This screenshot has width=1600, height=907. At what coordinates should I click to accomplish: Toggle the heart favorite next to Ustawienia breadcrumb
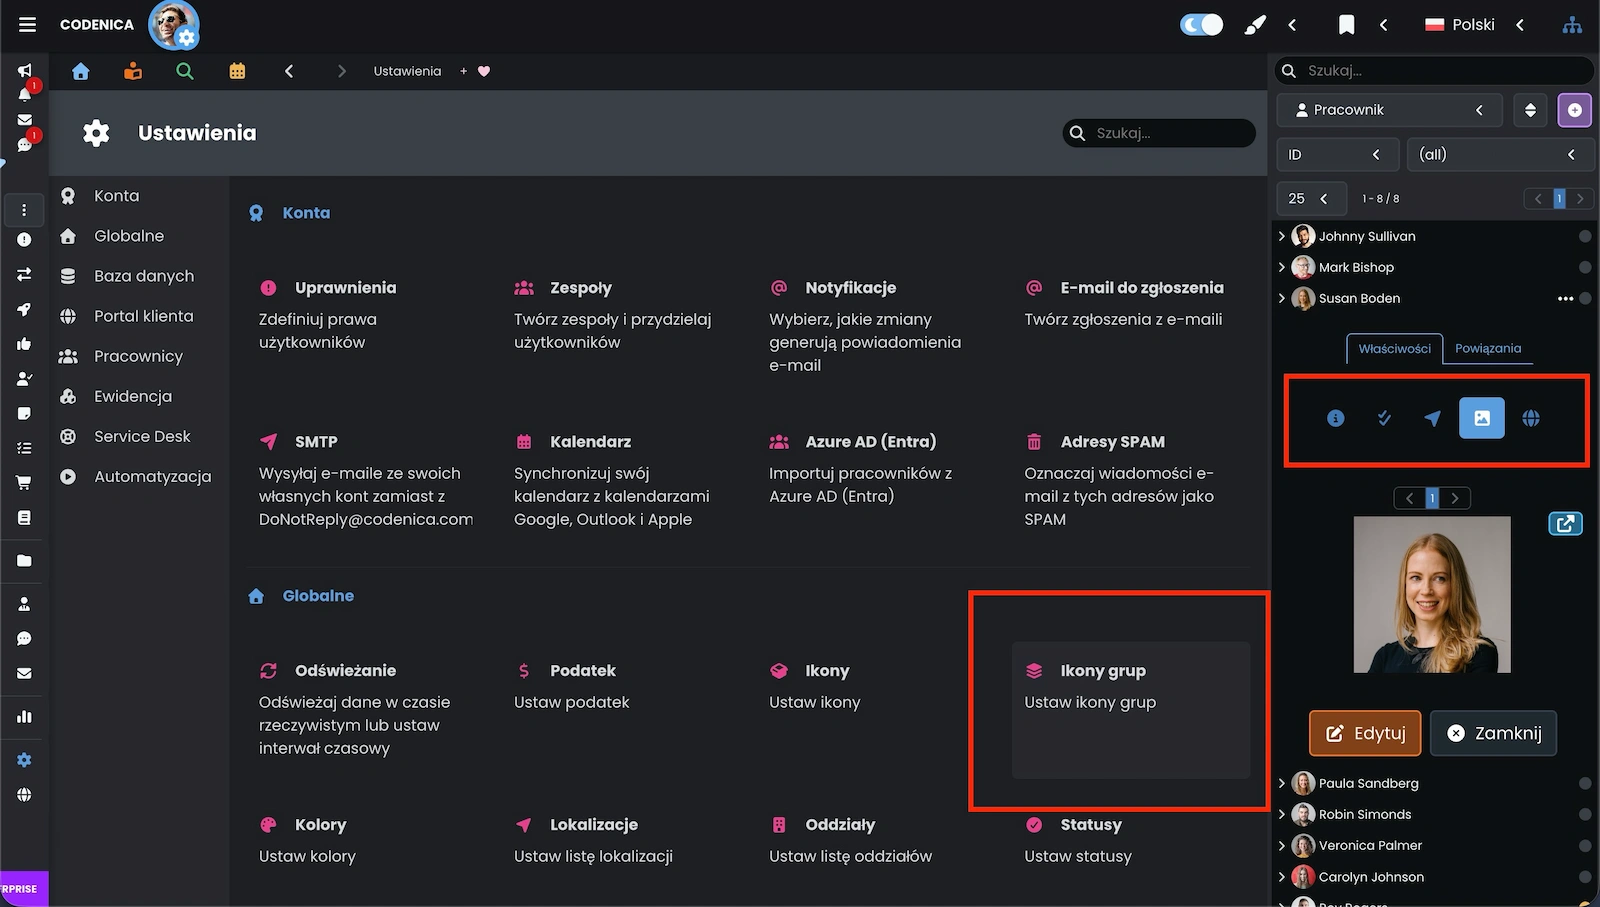[483, 71]
